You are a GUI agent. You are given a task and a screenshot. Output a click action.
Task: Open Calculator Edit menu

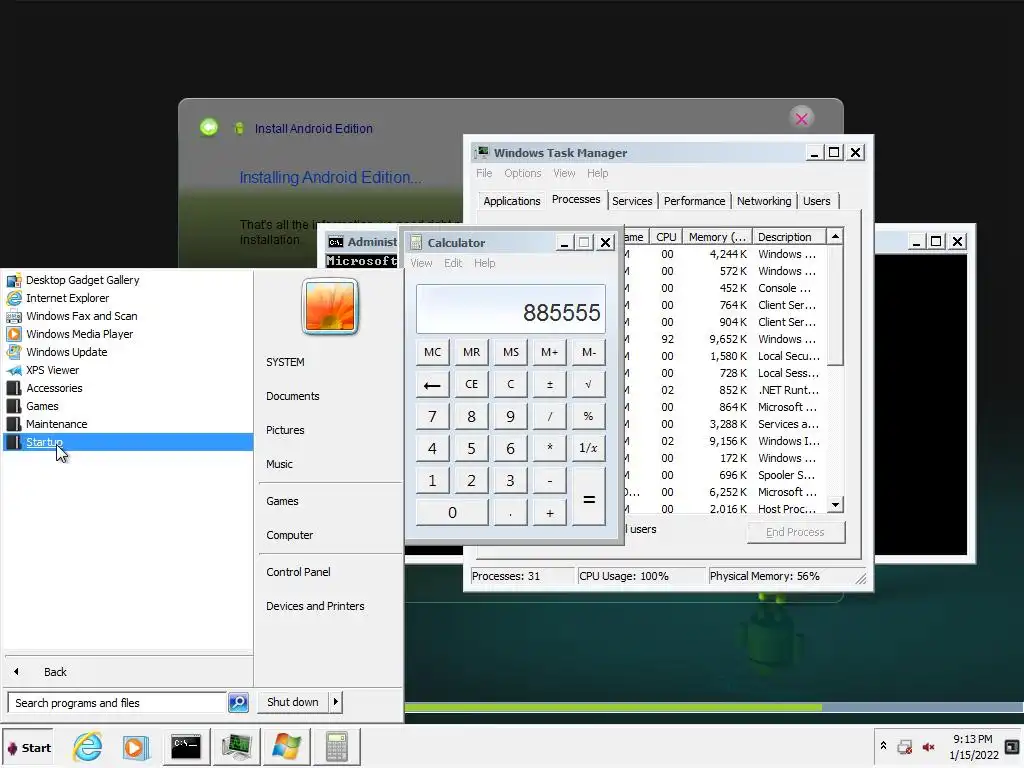click(x=453, y=263)
